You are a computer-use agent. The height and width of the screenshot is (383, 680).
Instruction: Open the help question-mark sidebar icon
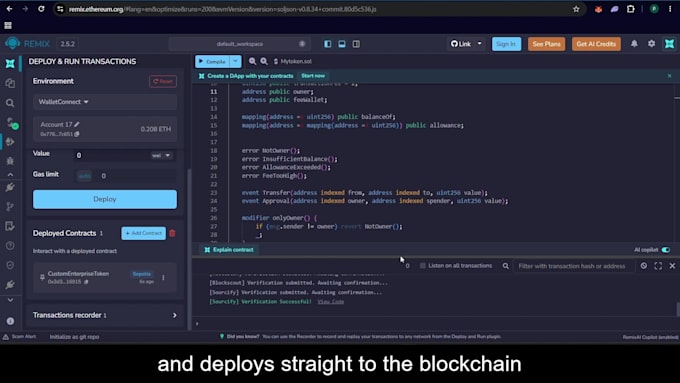(10, 246)
